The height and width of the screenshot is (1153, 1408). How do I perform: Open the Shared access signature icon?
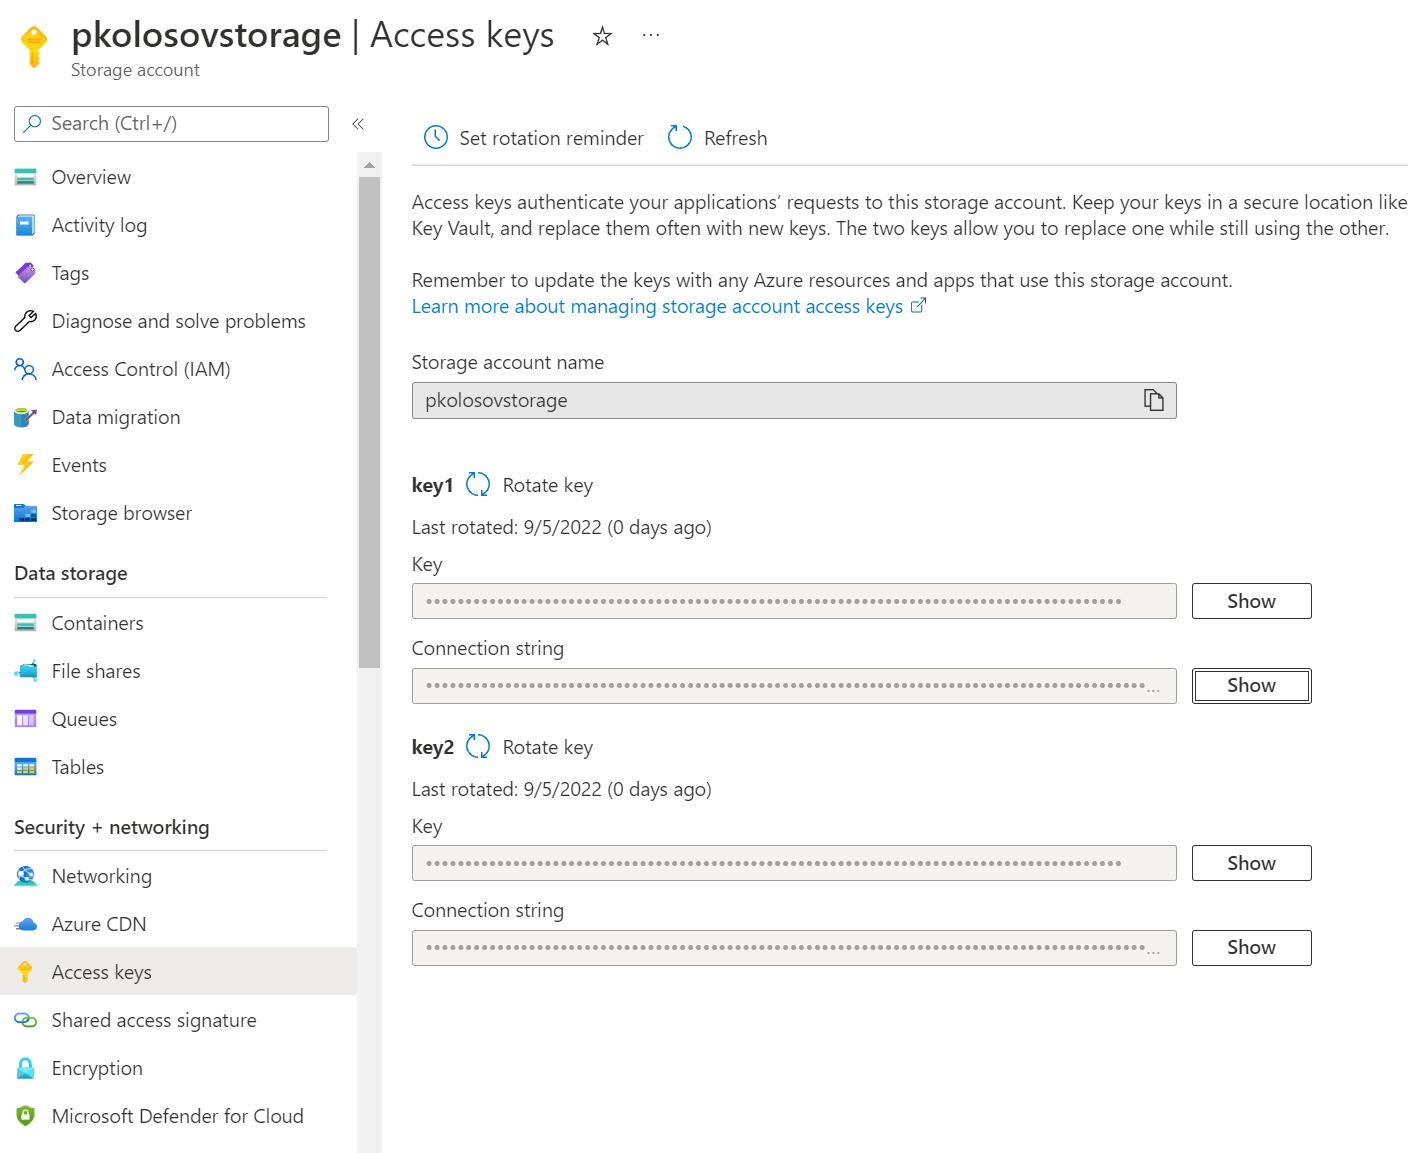point(26,1020)
